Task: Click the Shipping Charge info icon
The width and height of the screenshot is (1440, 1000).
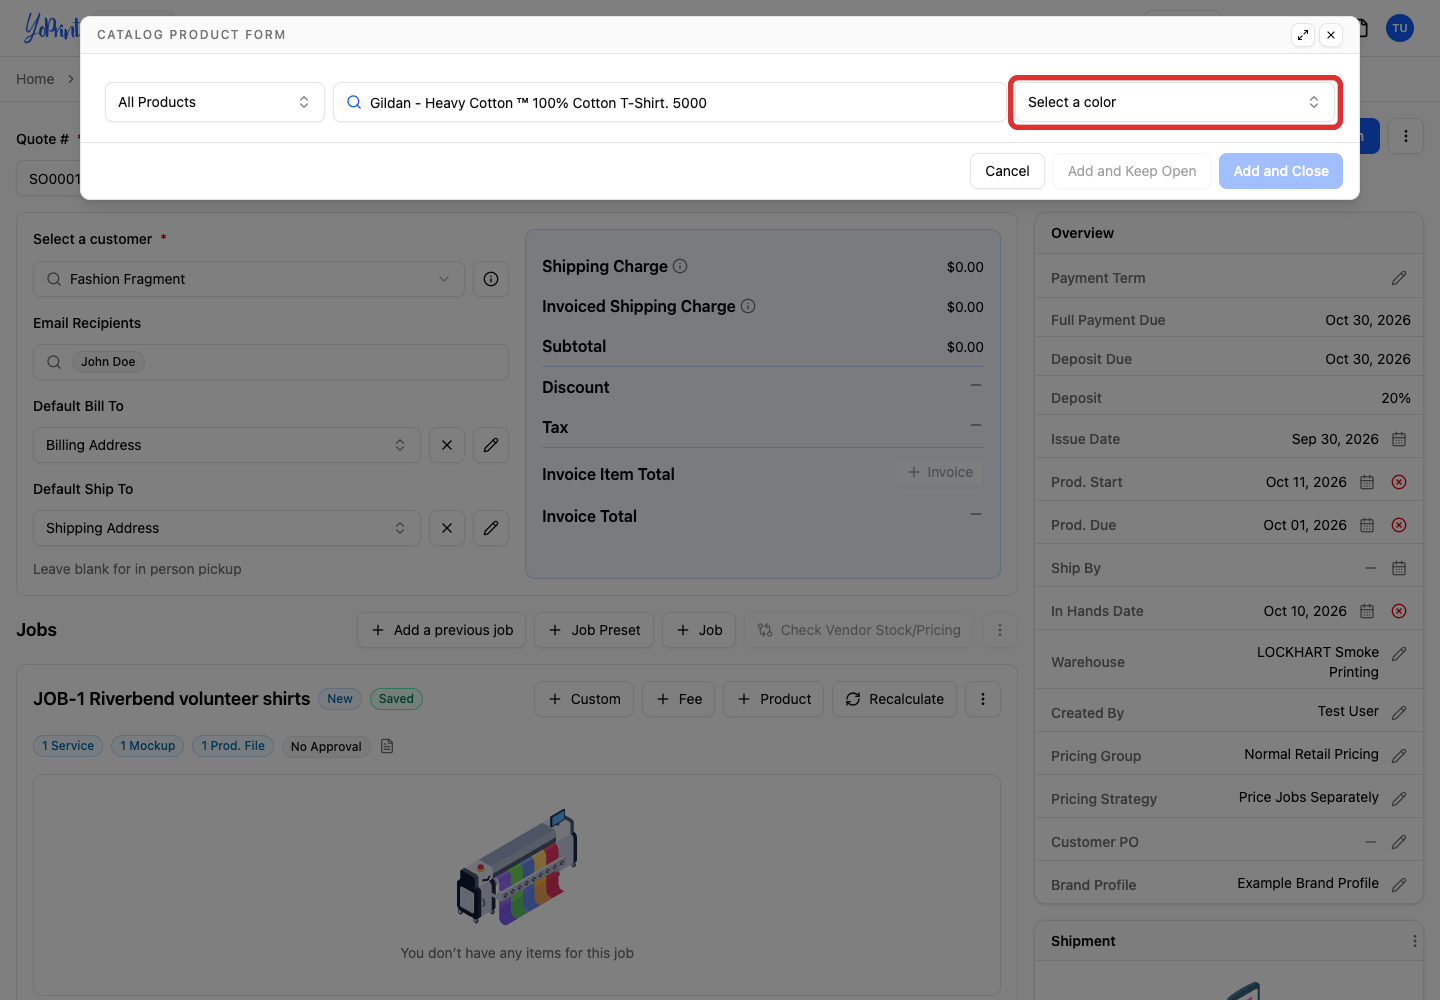Action: (x=680, y=266)
